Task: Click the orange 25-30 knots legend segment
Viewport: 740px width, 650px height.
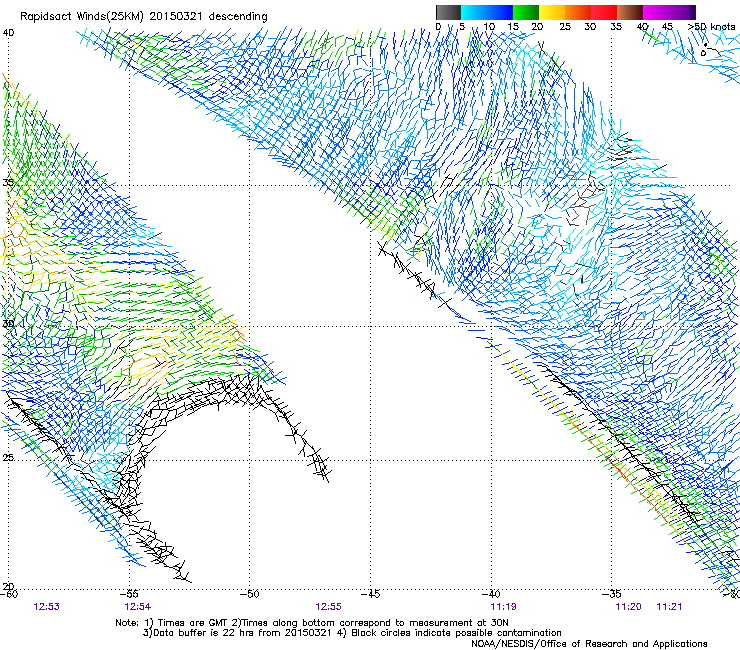Action: click(x=578, y=12)
